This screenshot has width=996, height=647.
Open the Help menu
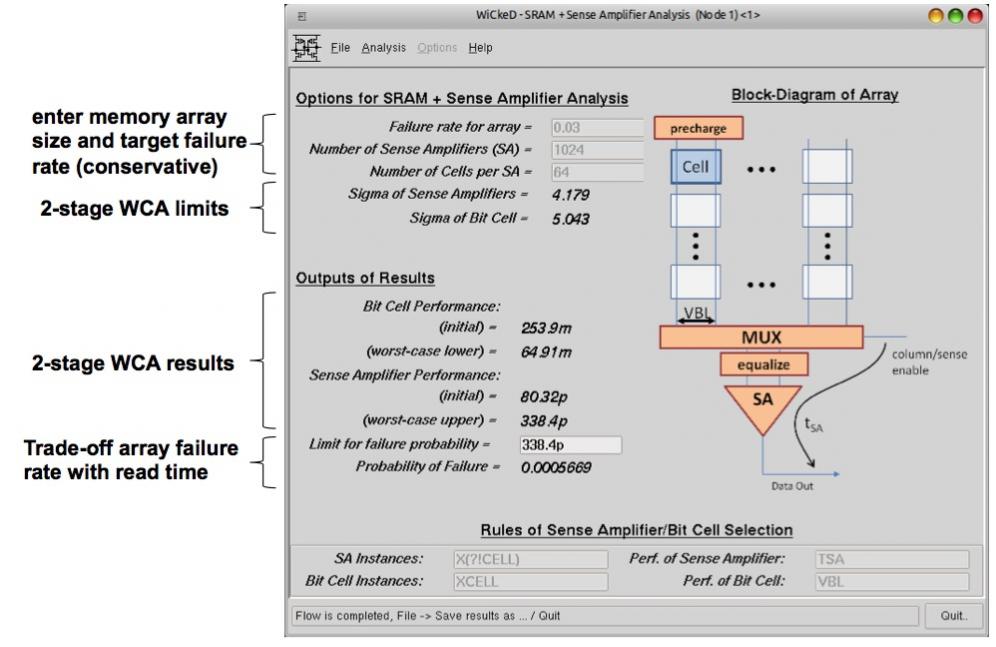480,48
